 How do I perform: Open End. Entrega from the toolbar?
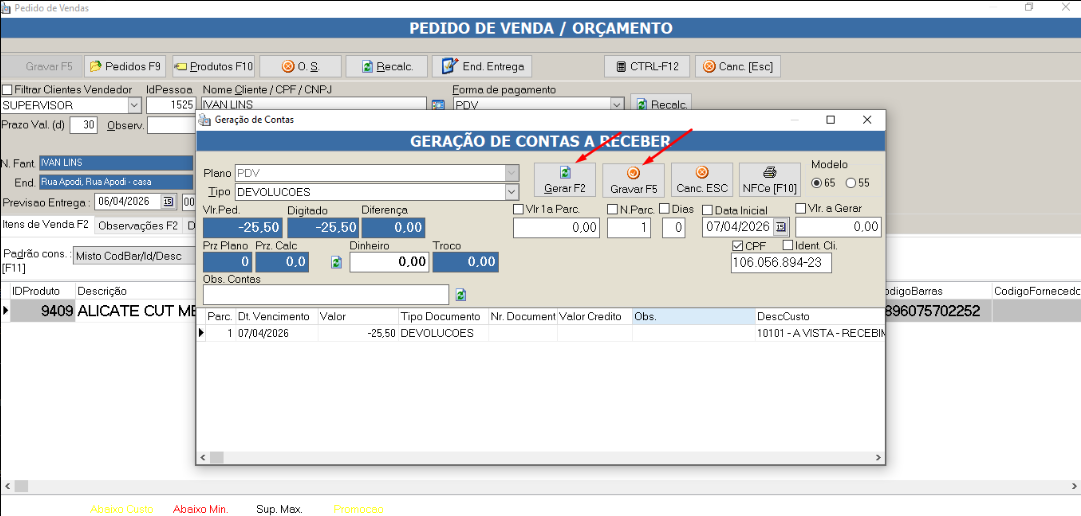[481, 67]
